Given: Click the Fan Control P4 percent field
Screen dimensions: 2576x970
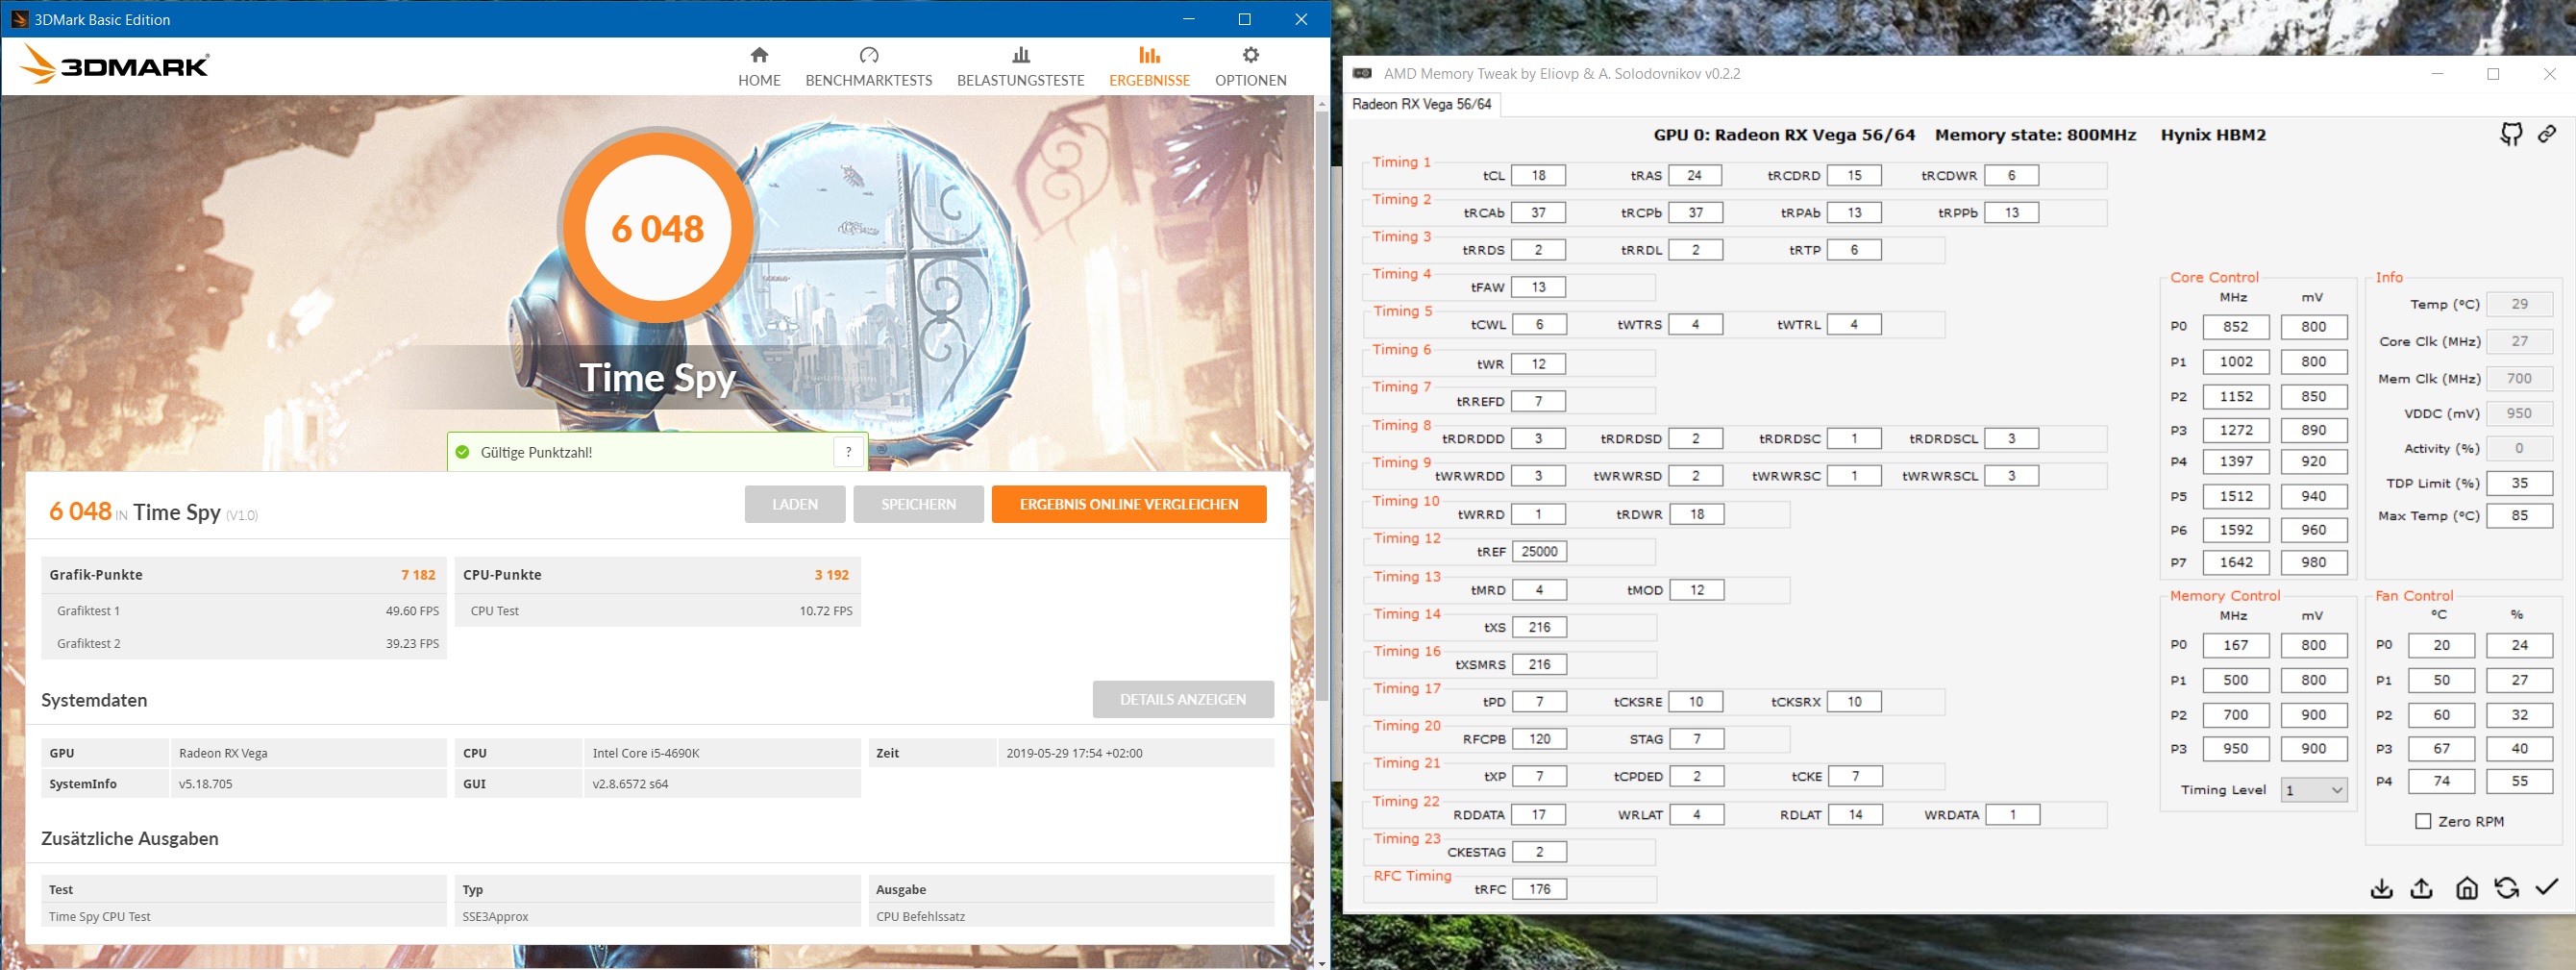Looking at the screenshot, I should (2519, 781).
